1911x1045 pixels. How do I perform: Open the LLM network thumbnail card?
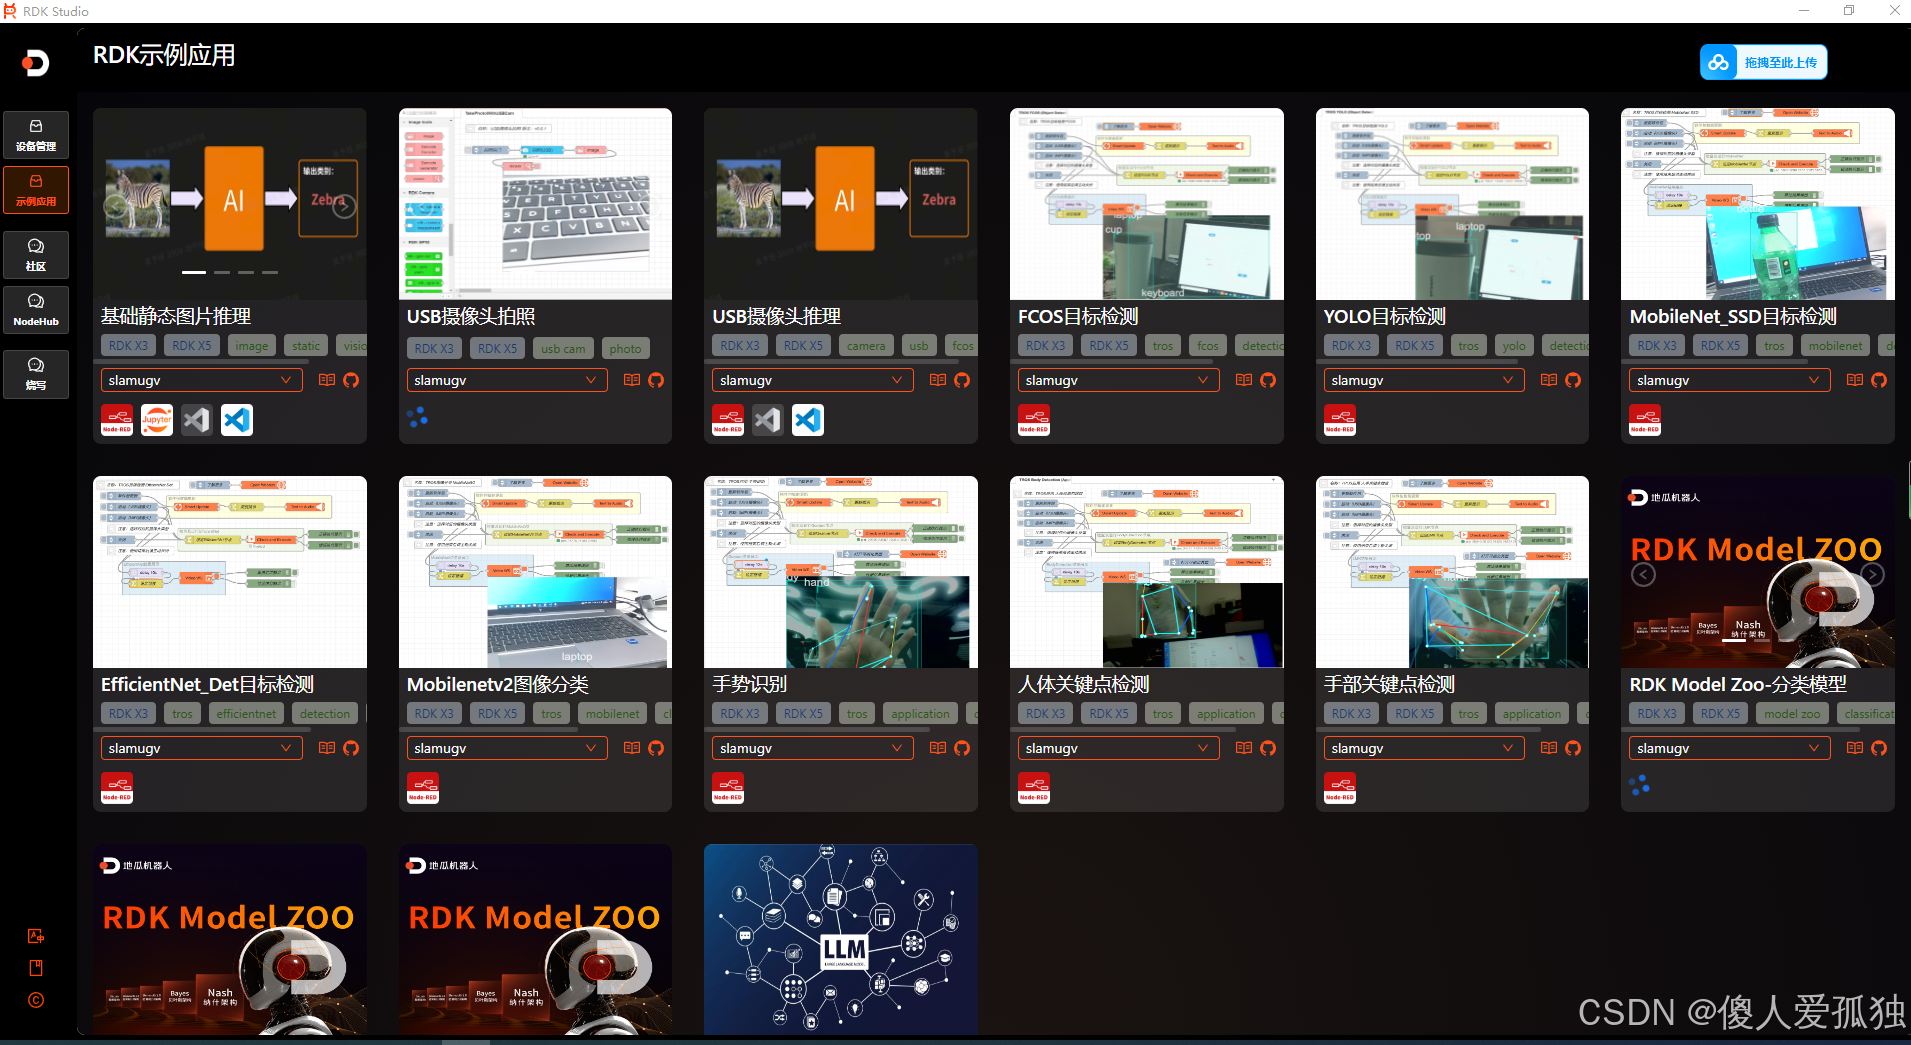click(841, 940)
